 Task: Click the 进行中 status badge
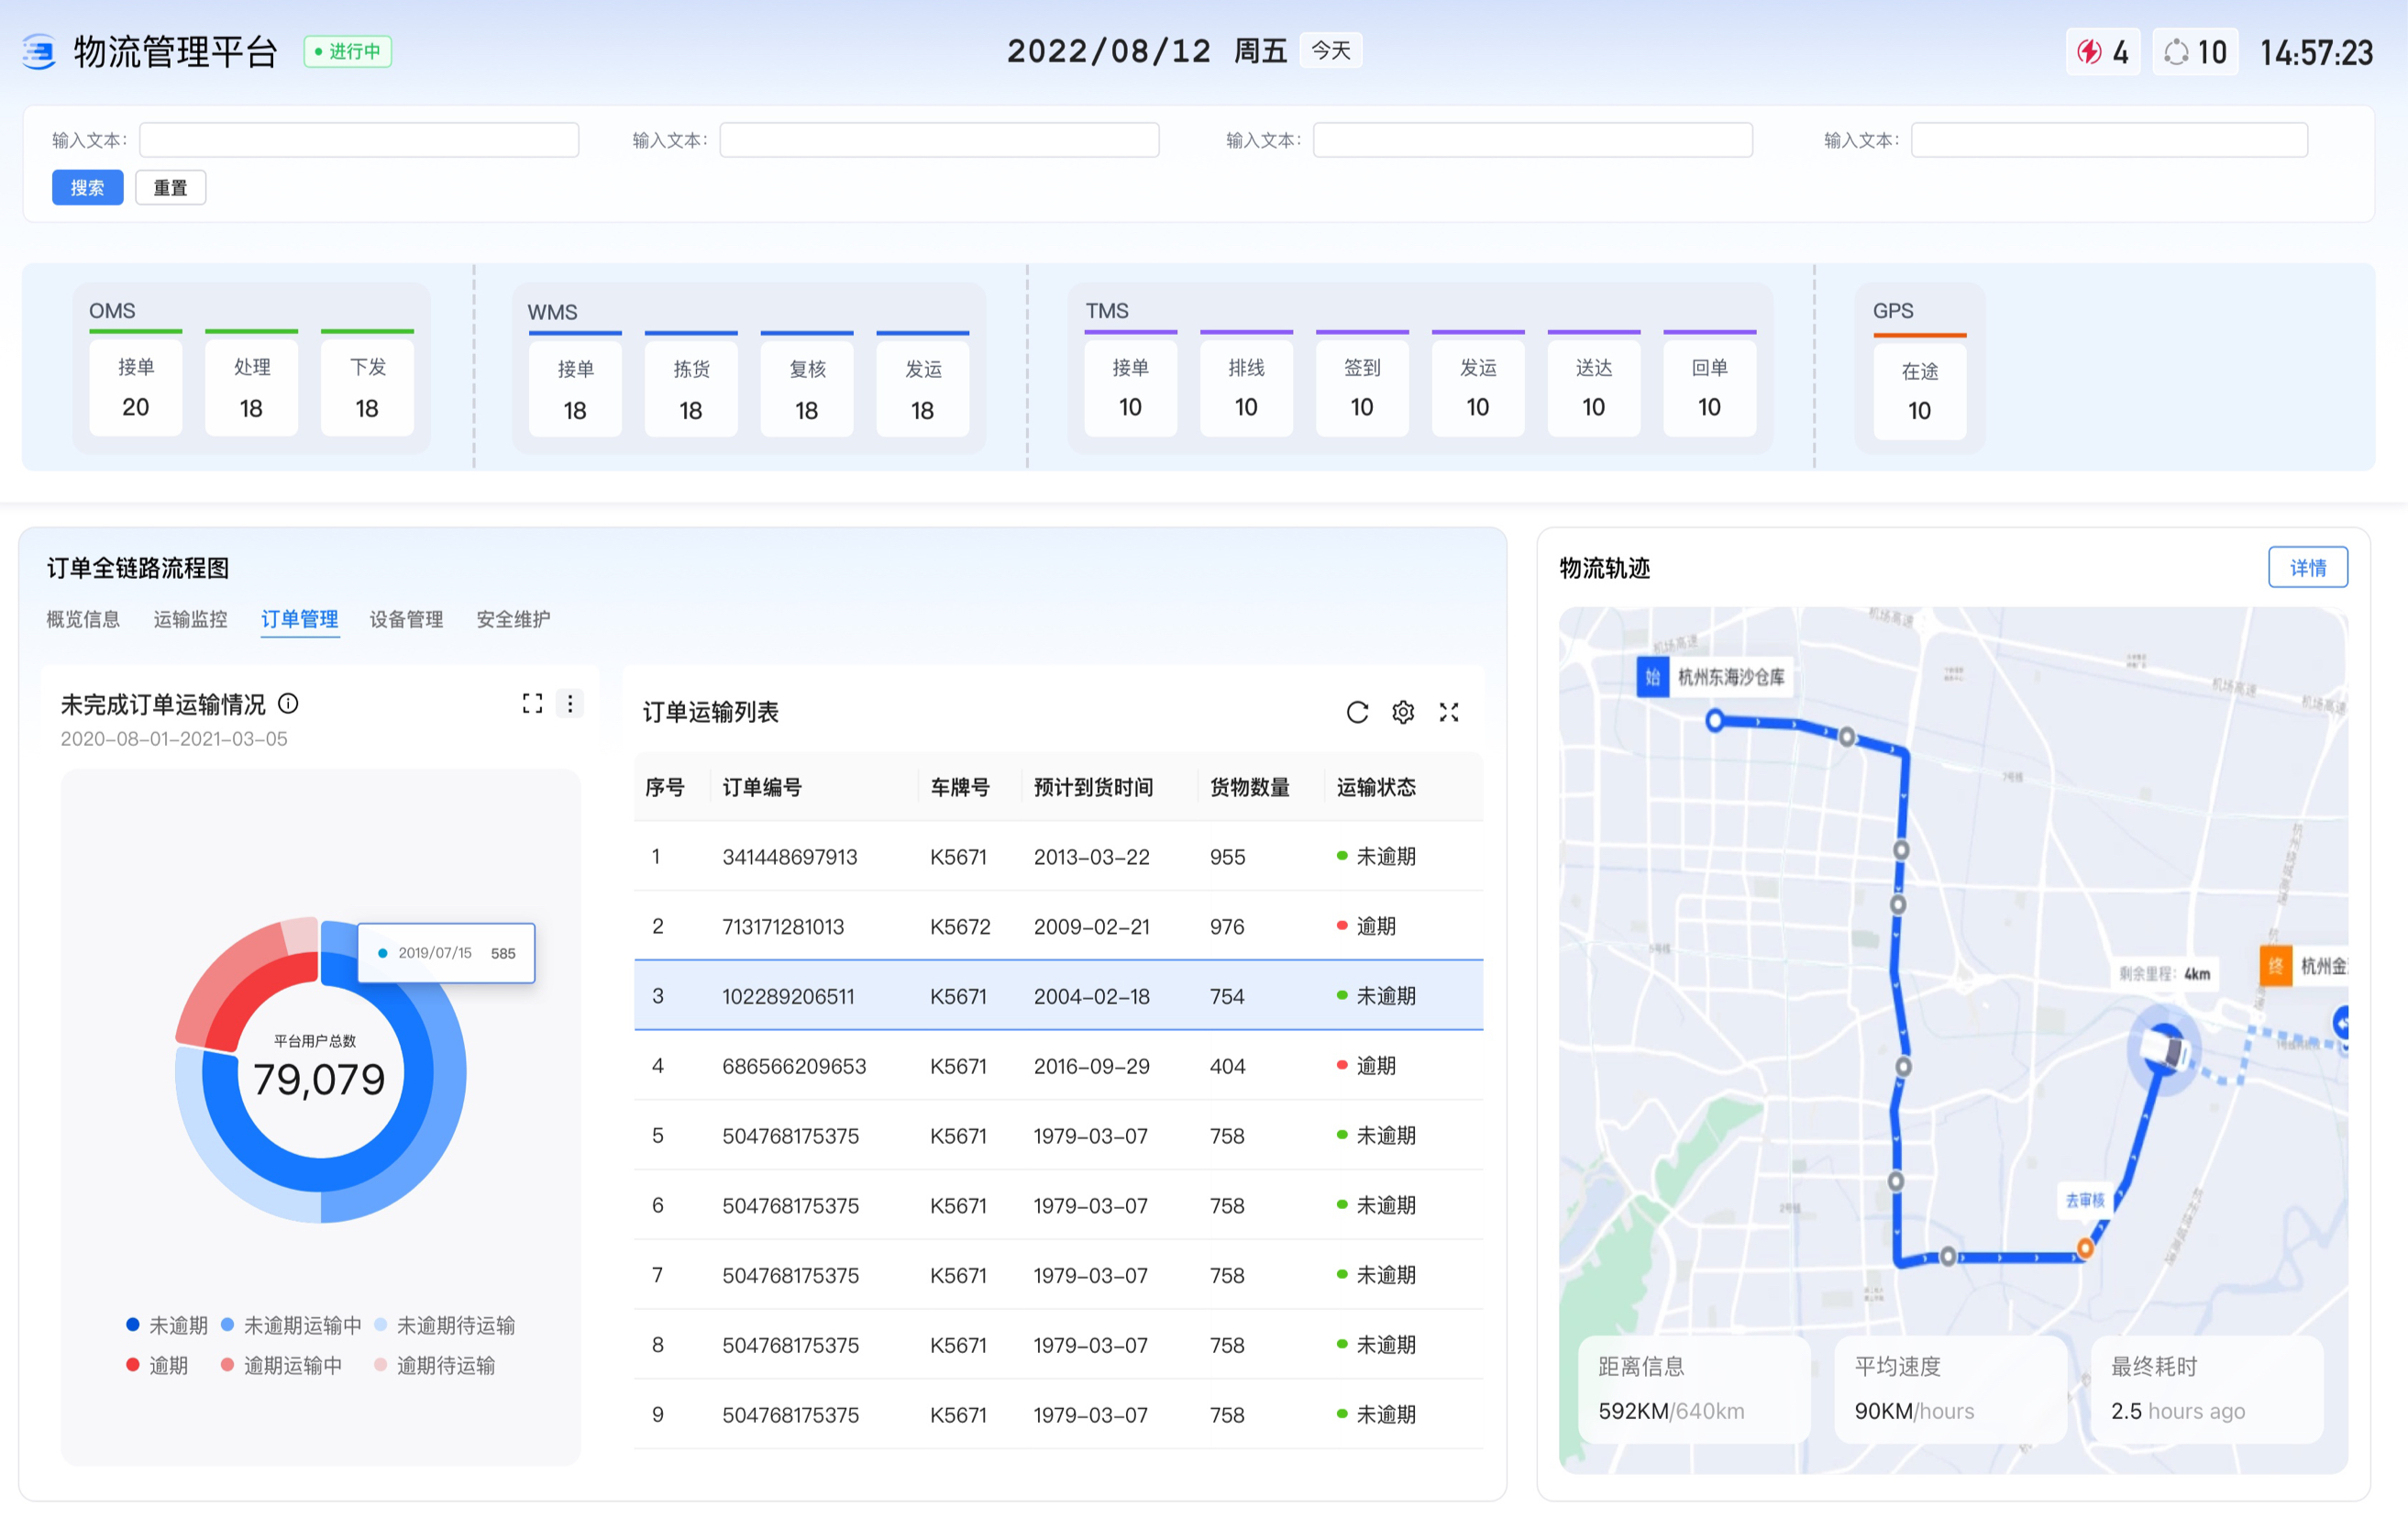[347, 52]
